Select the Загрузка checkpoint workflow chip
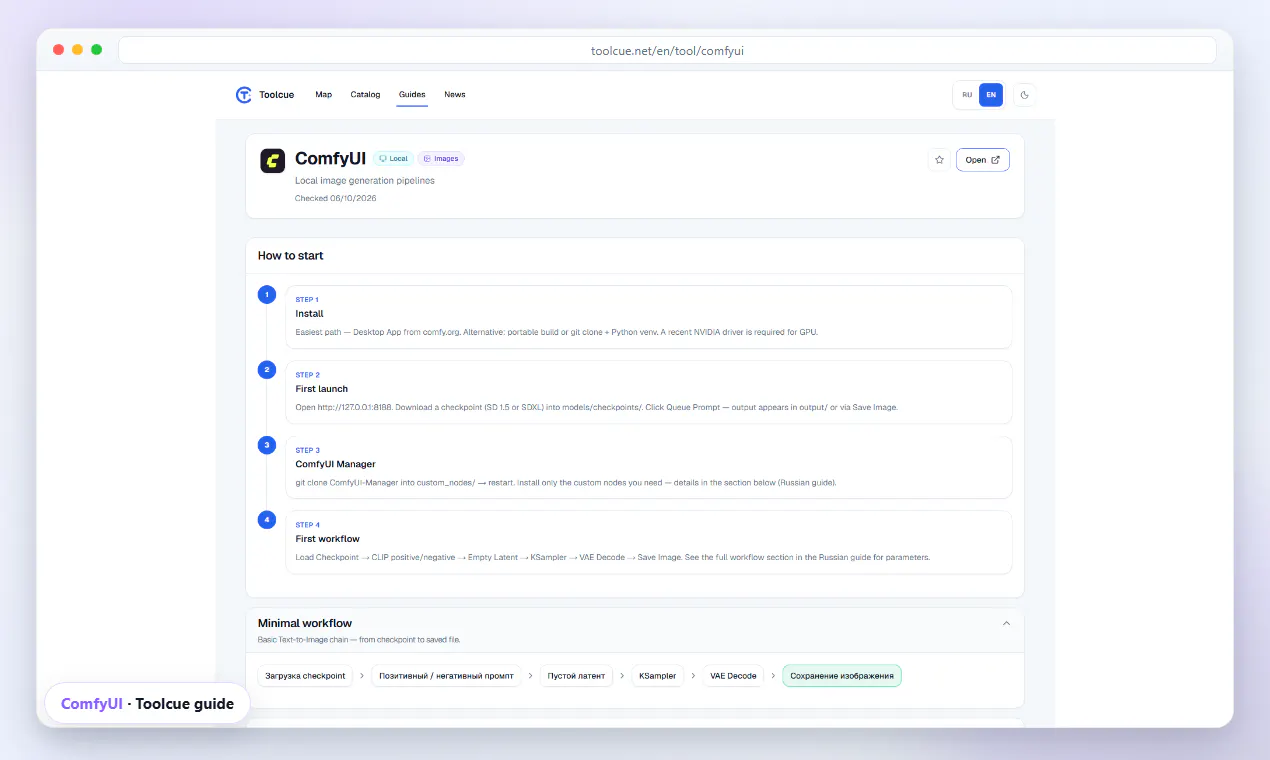Image resolution: width=1270 pixels, height=760 pixels. (x=305, y=676)
